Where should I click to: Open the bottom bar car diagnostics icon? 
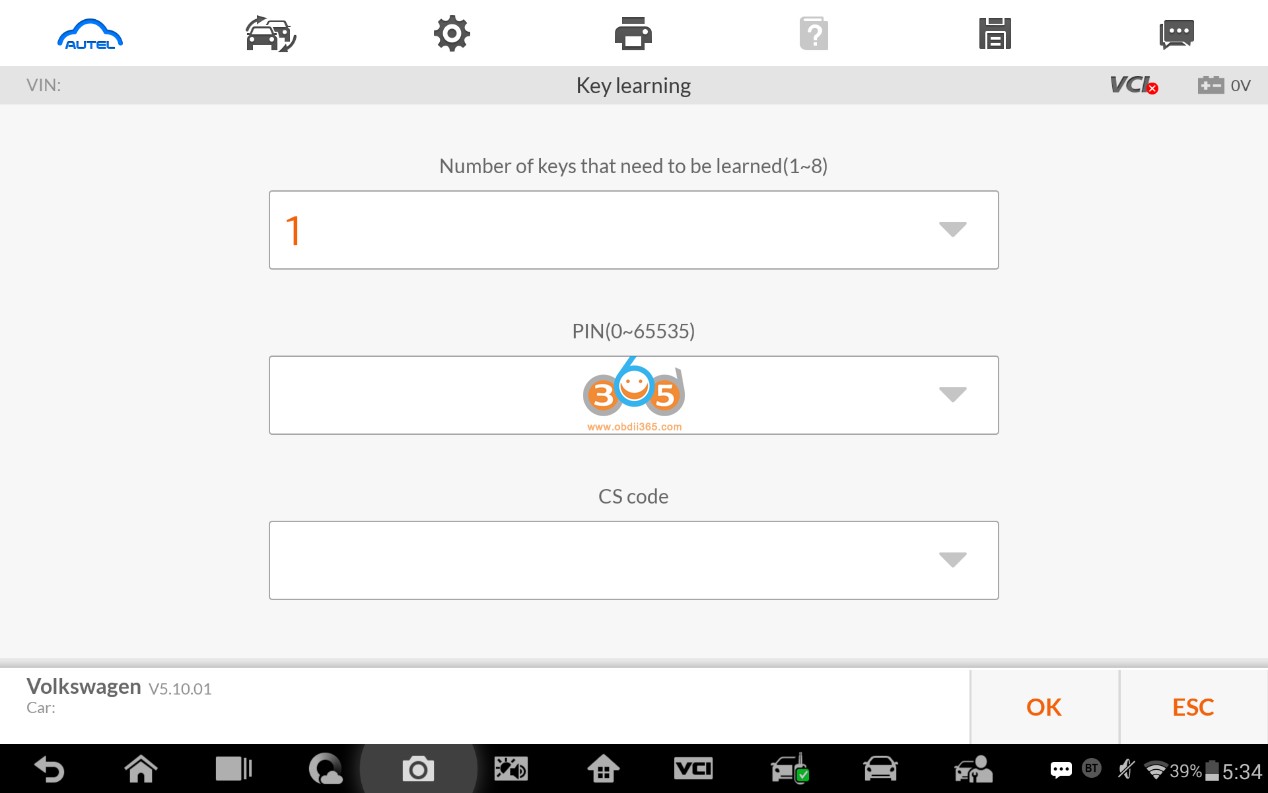click(x=880, y=768)
